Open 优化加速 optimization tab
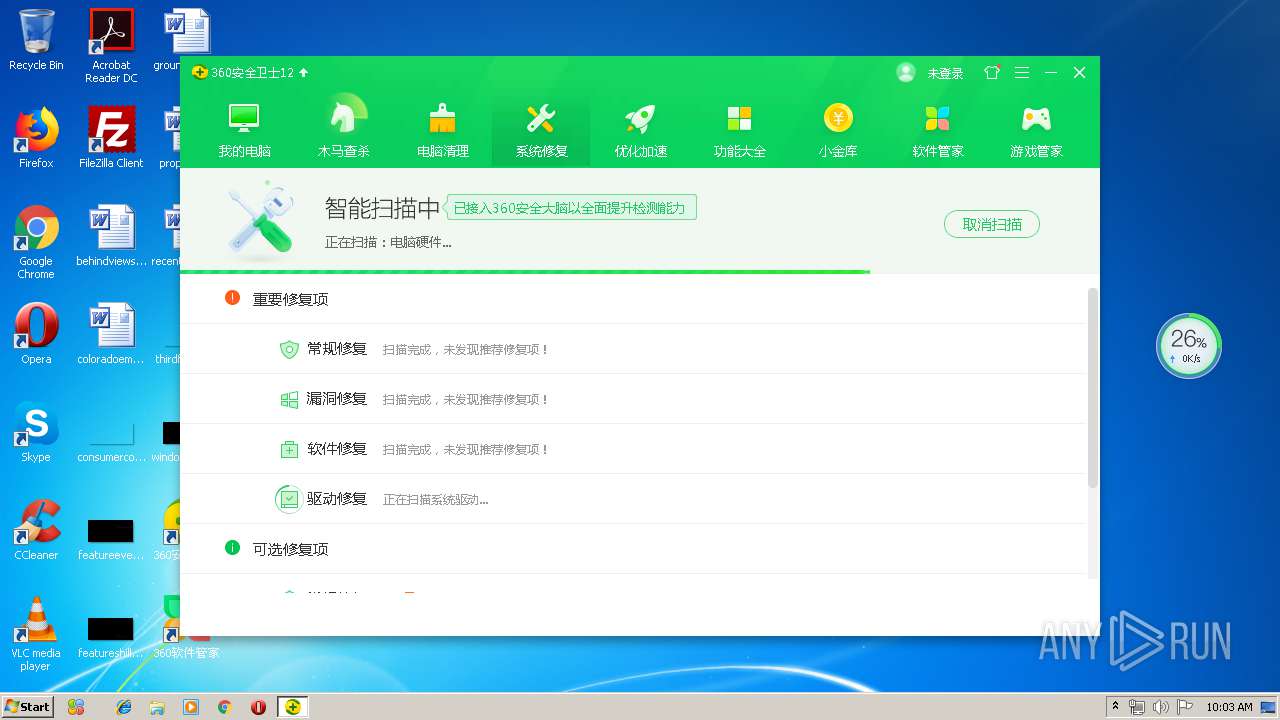 pos(640,130)
